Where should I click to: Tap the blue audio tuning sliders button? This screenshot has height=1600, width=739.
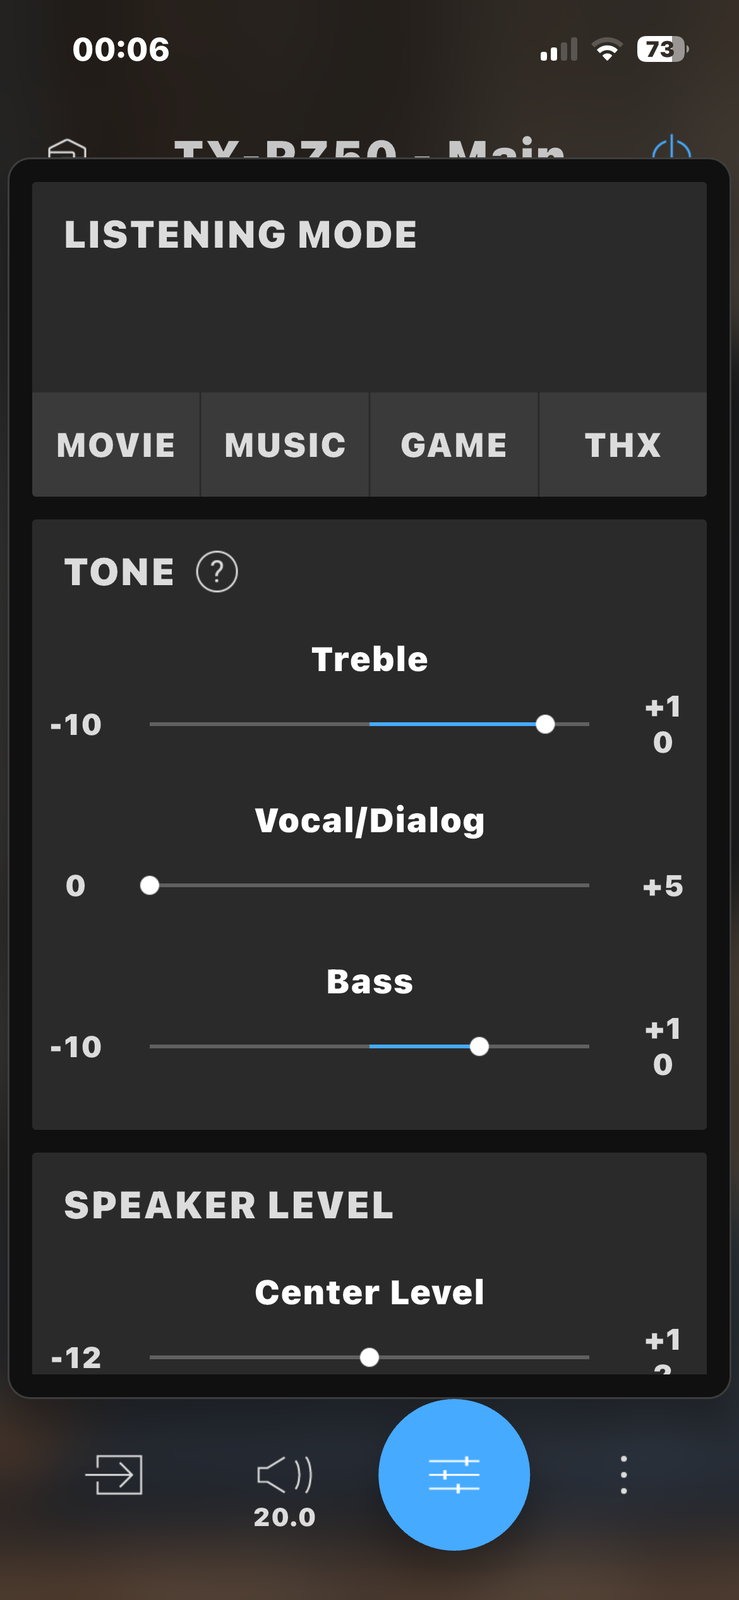pos(454,1475)
